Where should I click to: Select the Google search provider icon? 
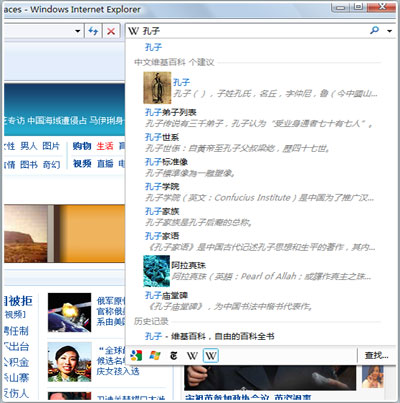(136, 356)
